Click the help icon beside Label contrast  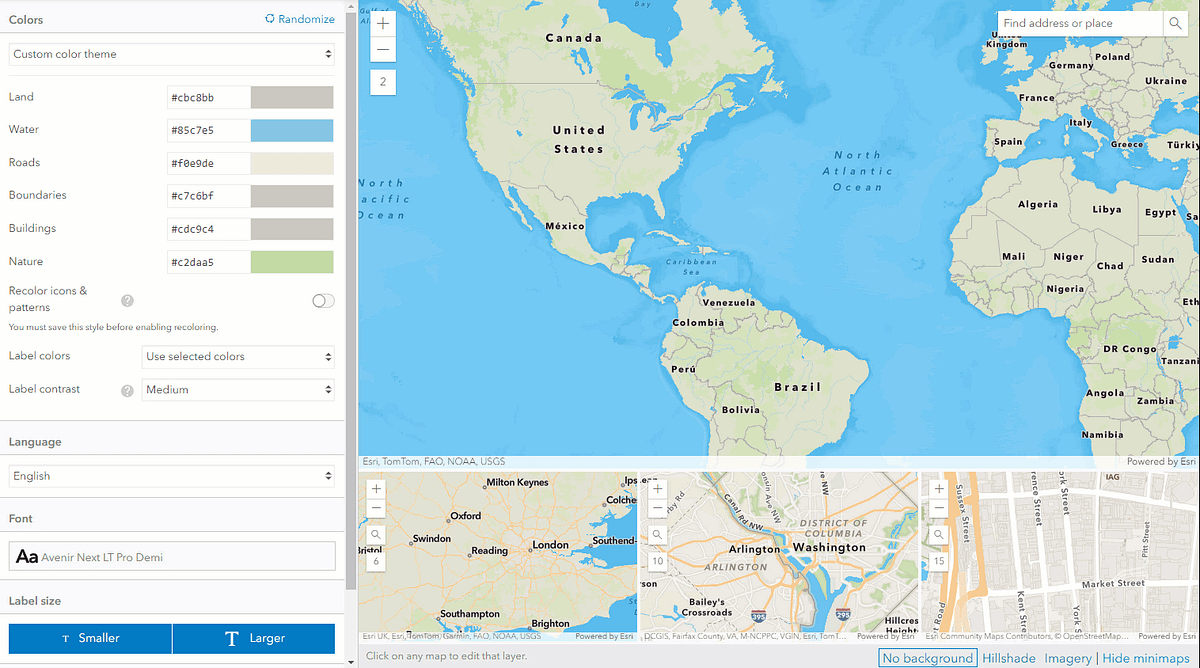point(127,390)
